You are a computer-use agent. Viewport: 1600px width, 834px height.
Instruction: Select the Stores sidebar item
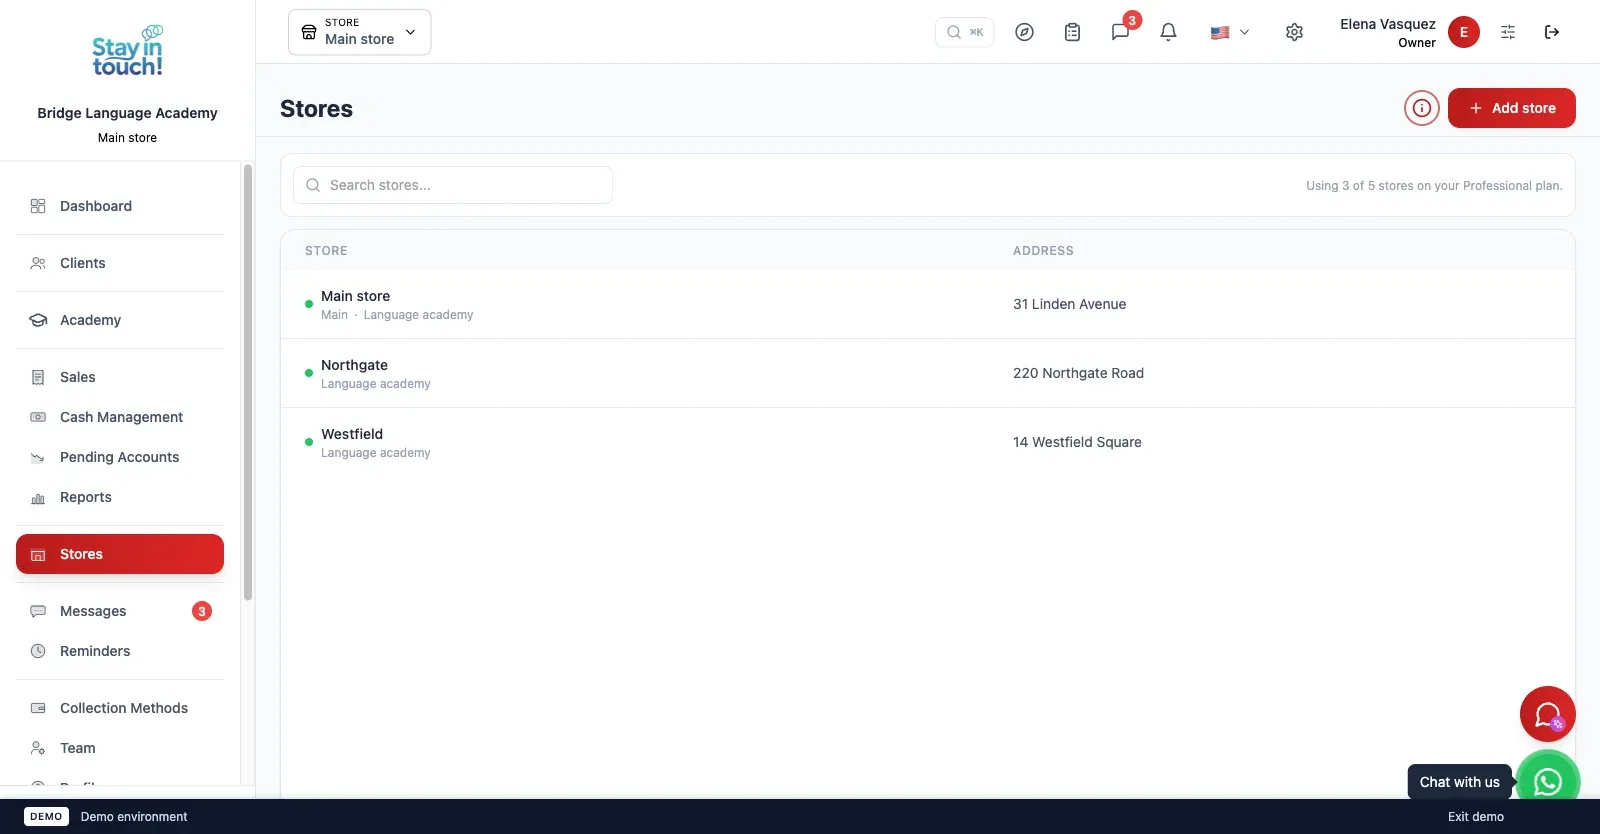pos(120,554)
